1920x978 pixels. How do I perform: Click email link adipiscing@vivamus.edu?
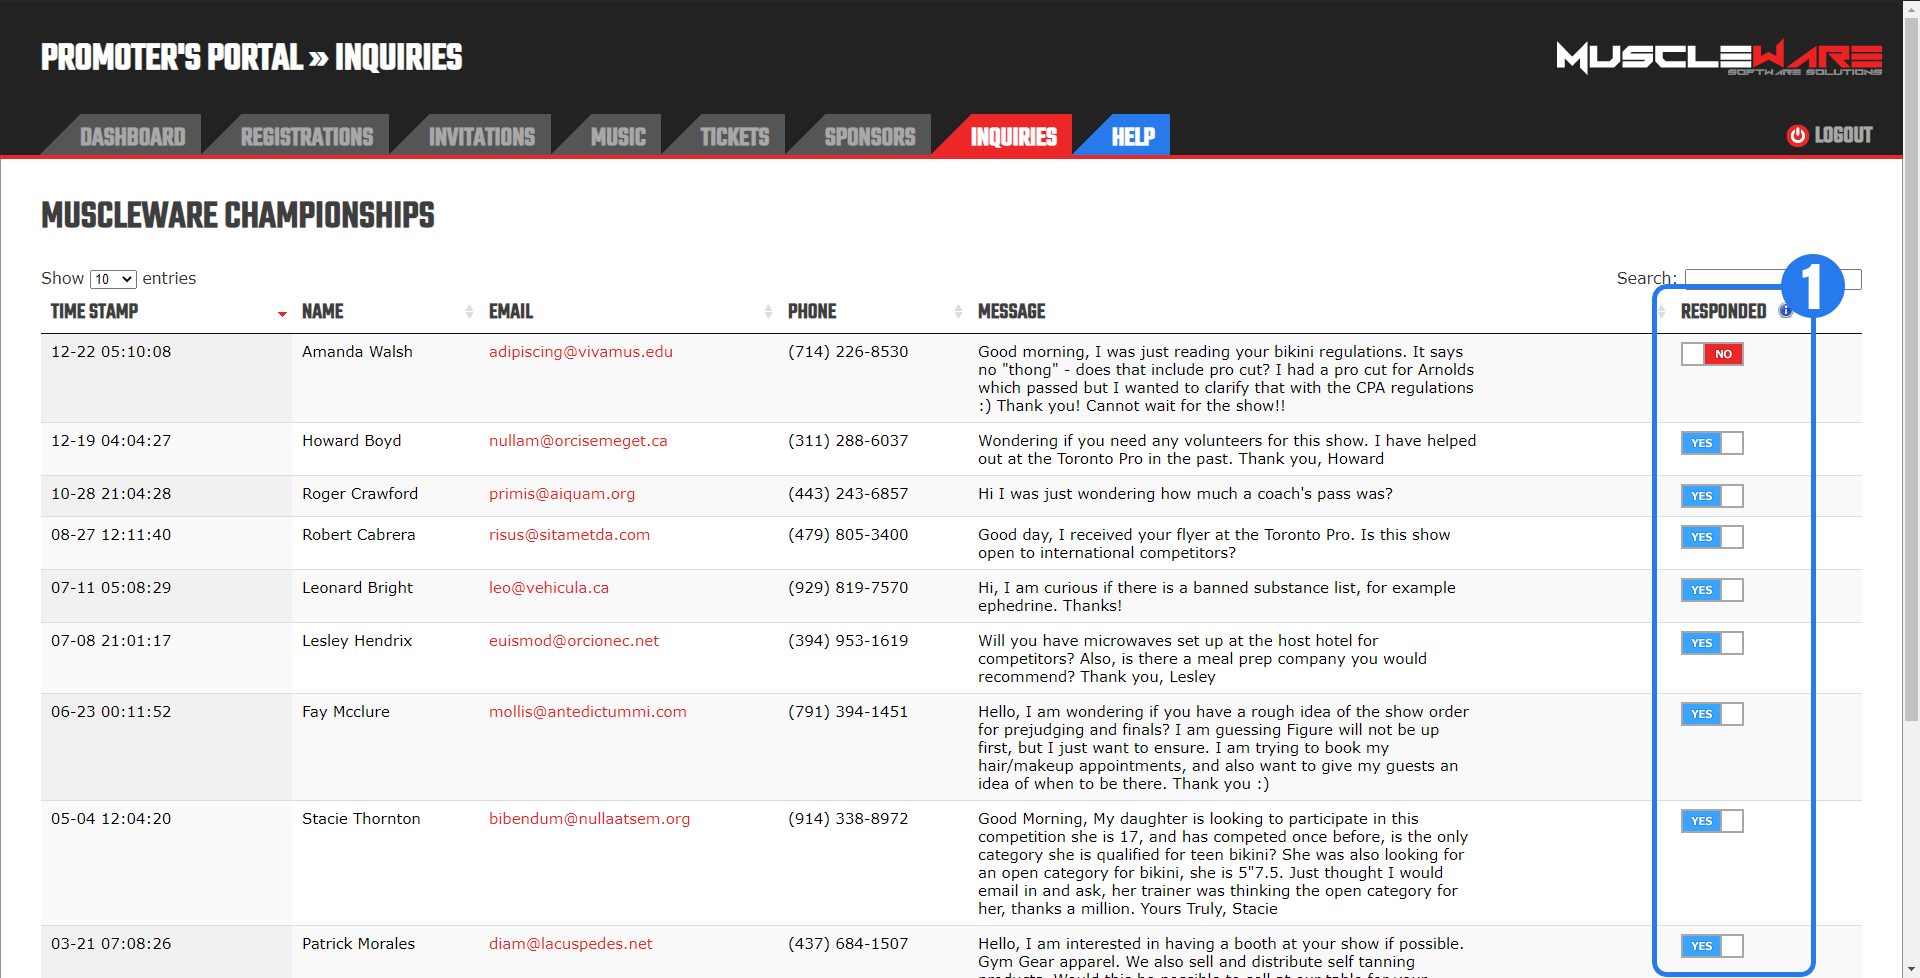point(580,352)
